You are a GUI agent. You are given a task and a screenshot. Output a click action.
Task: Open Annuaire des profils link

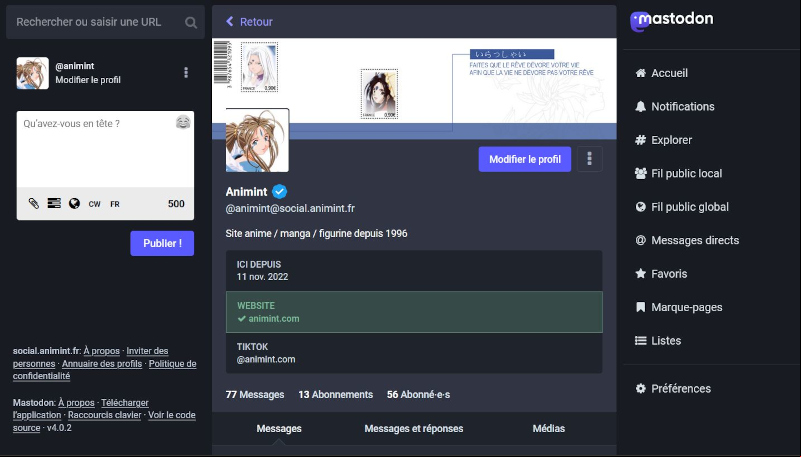[102, 364]
